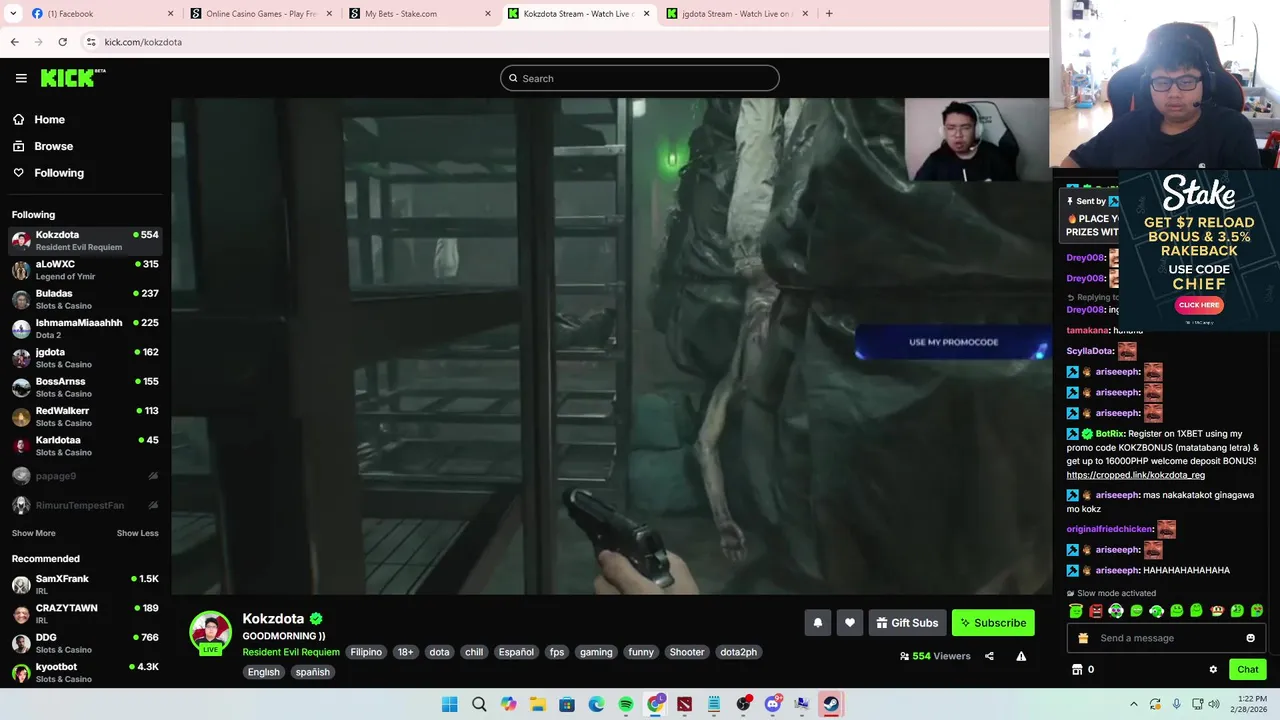Click the Gift Subs button

[x=907, y=623]
